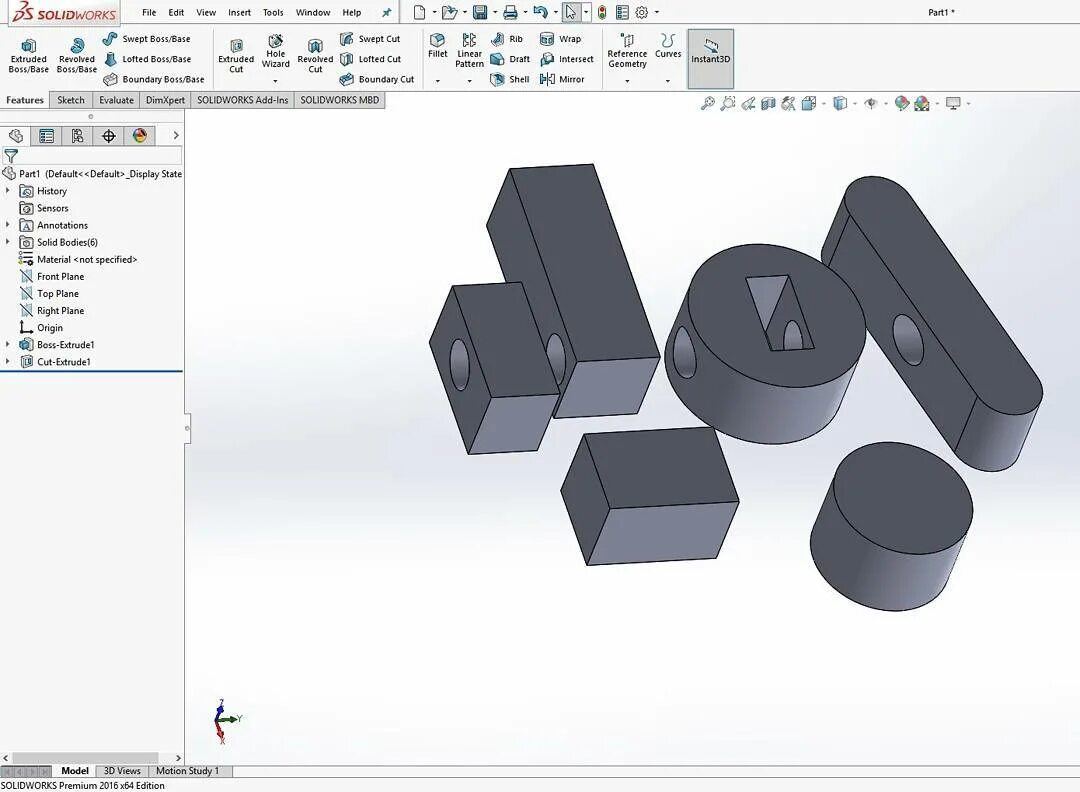The width and height of the screenshot is (1080, 792).
Task: Click Zoom to Fit in view toolbar
Action: [707, 103]
